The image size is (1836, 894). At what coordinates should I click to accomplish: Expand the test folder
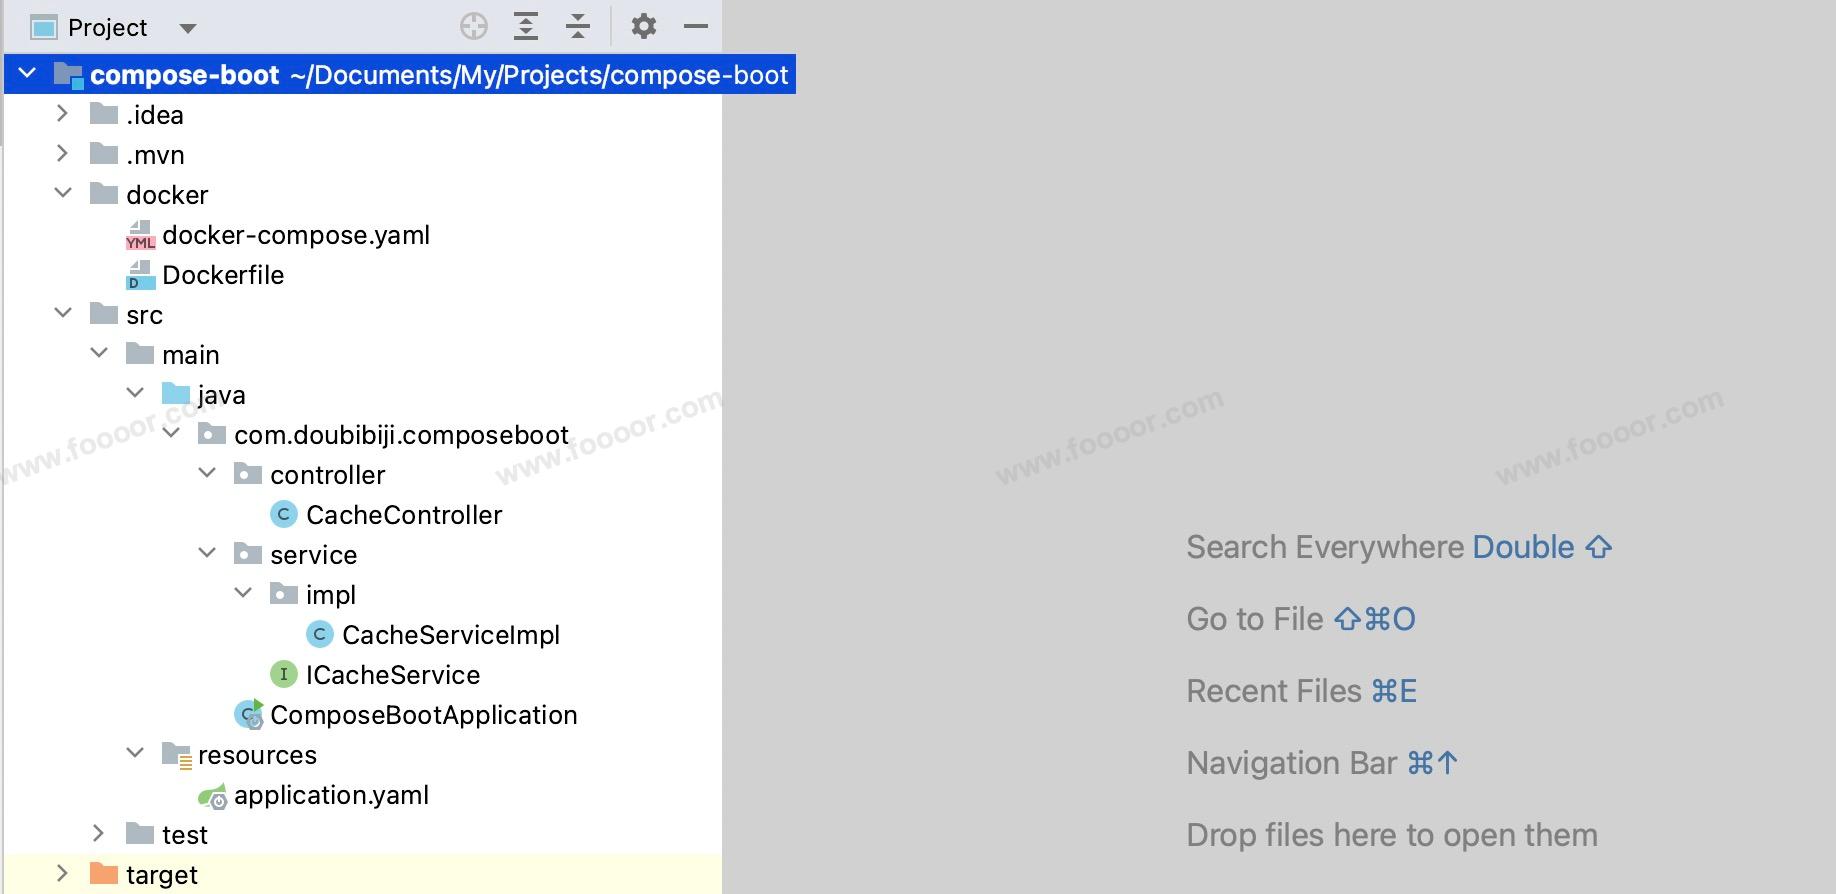[98, 834]
